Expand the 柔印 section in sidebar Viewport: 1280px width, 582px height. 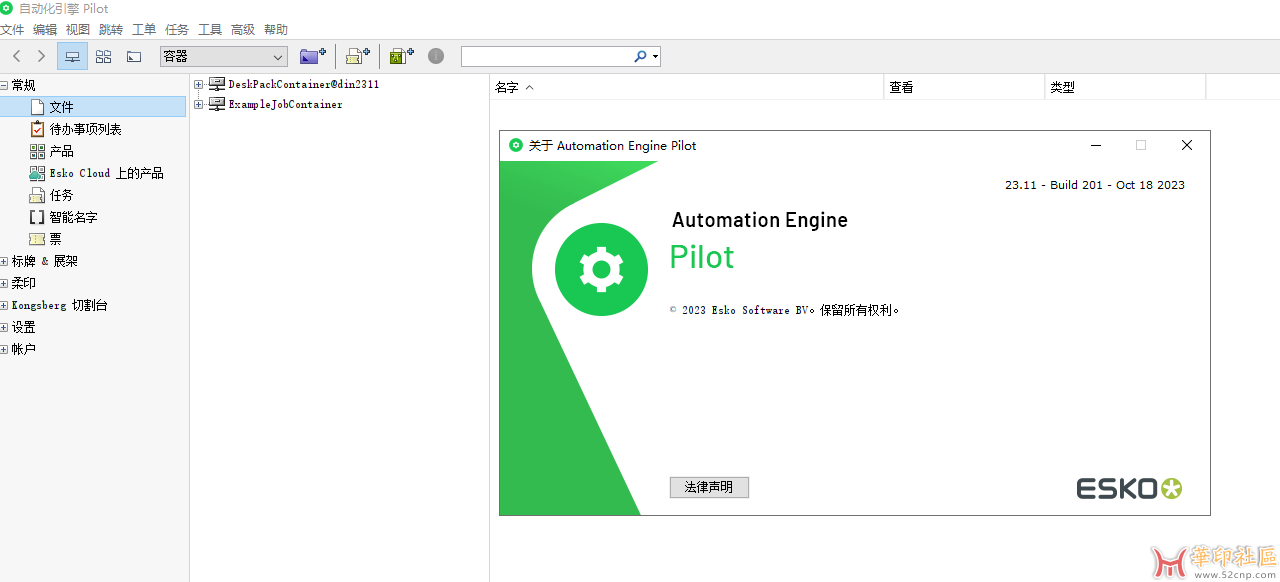point(5,284)
